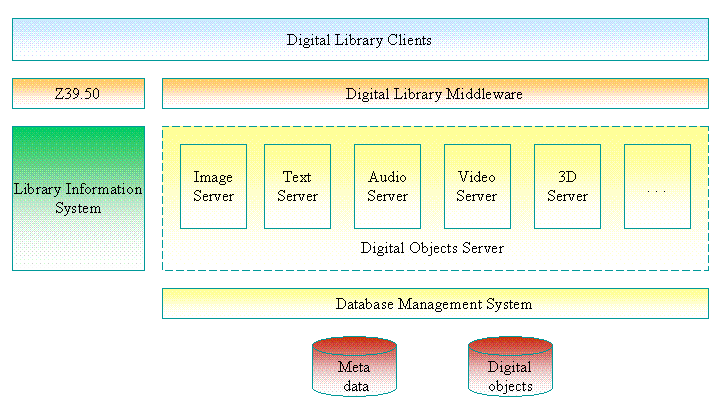The height and width of the screenshot is (406, 719).
Task: Click the 3D Server box
Action: click(567, 186)
